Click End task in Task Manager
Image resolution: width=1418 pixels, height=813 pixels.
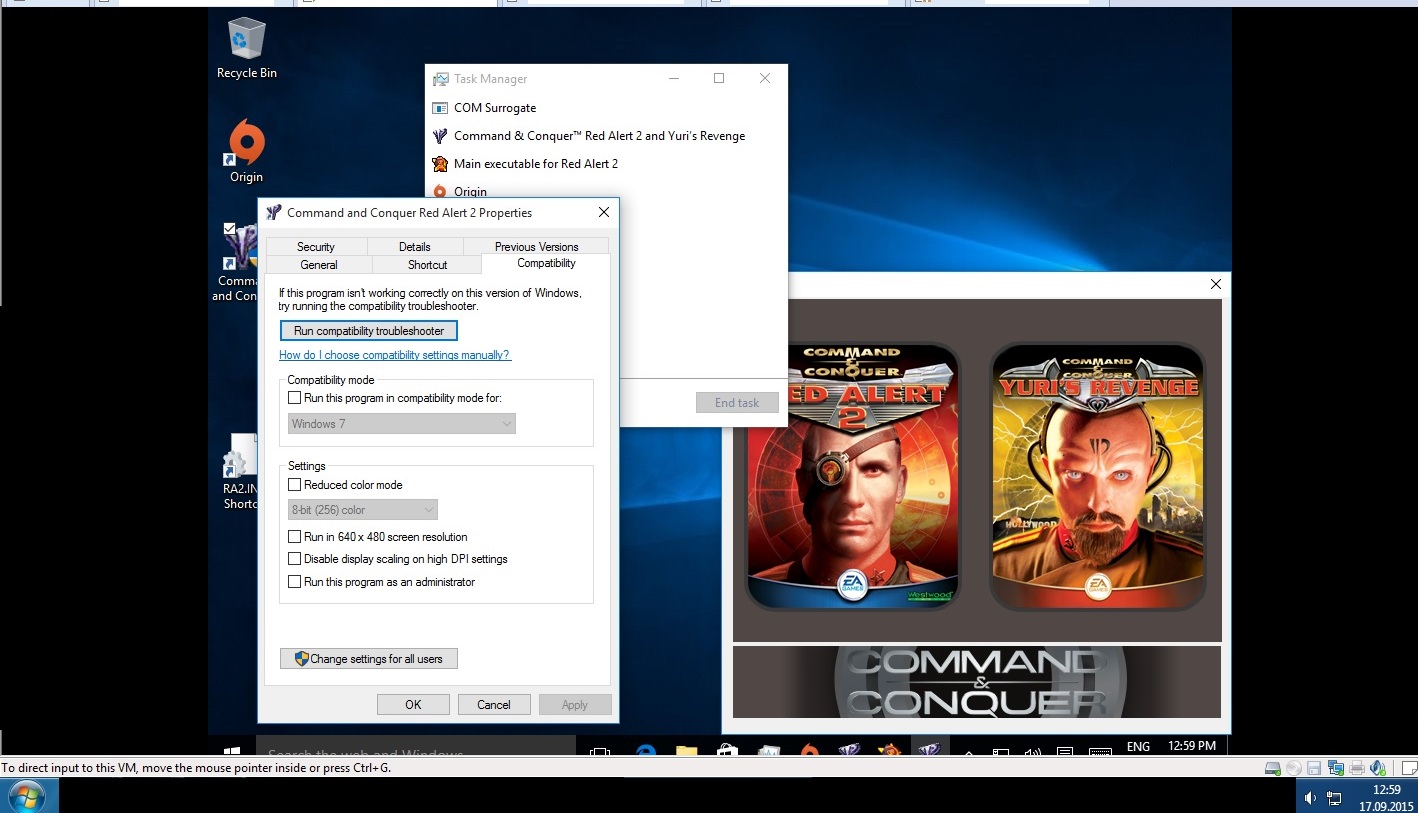coord(737,403)
